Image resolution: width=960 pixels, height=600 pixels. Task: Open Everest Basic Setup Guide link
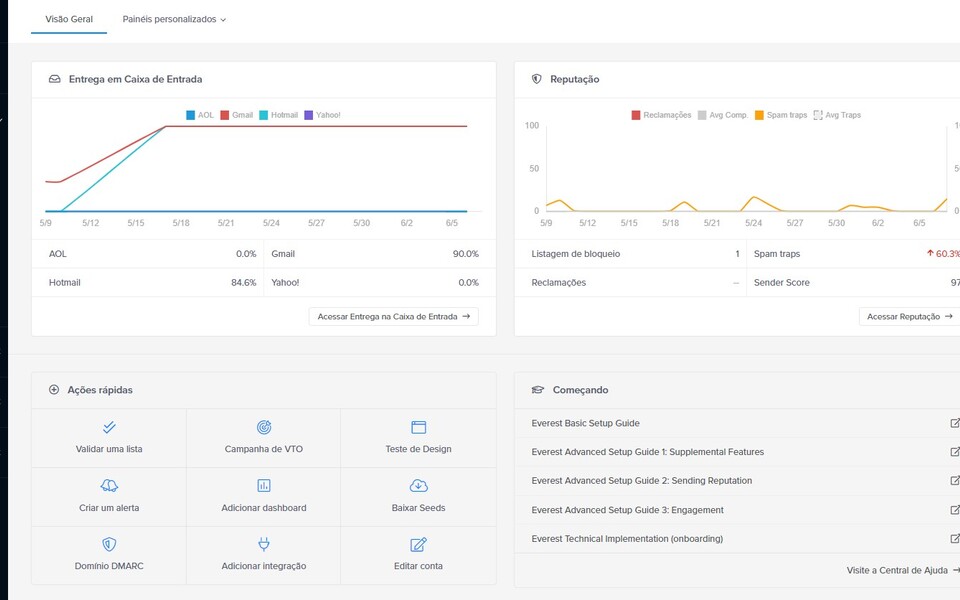(585, 423)
